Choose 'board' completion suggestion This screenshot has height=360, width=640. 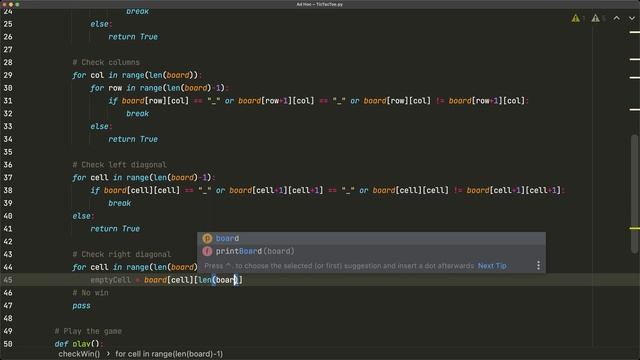[x=371, y=238]
